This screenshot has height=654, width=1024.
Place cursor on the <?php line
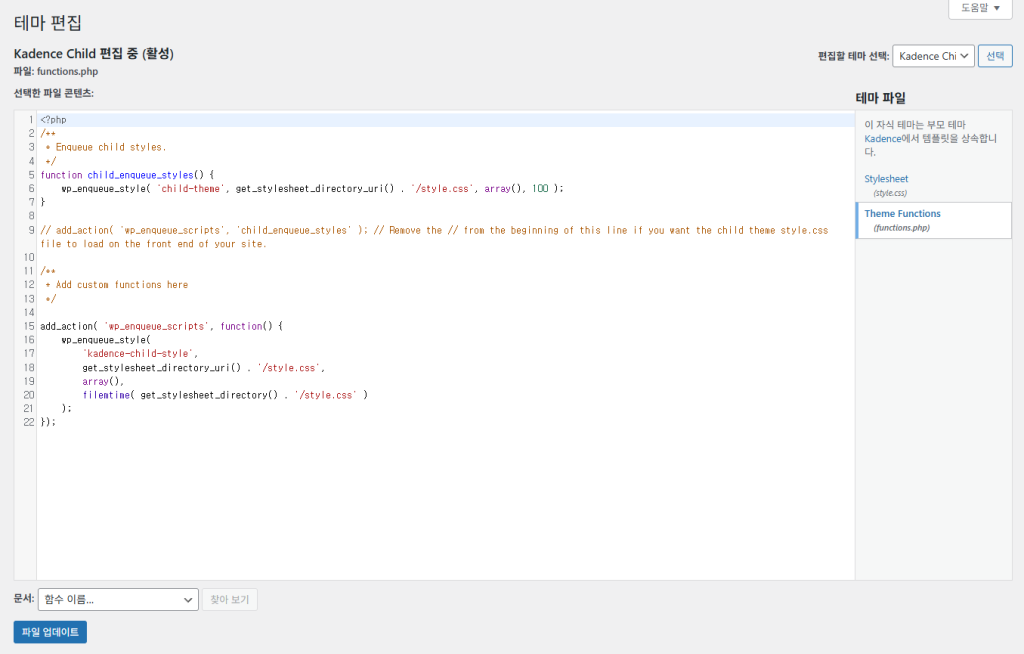pyautogui.click(x=54, y=120)
